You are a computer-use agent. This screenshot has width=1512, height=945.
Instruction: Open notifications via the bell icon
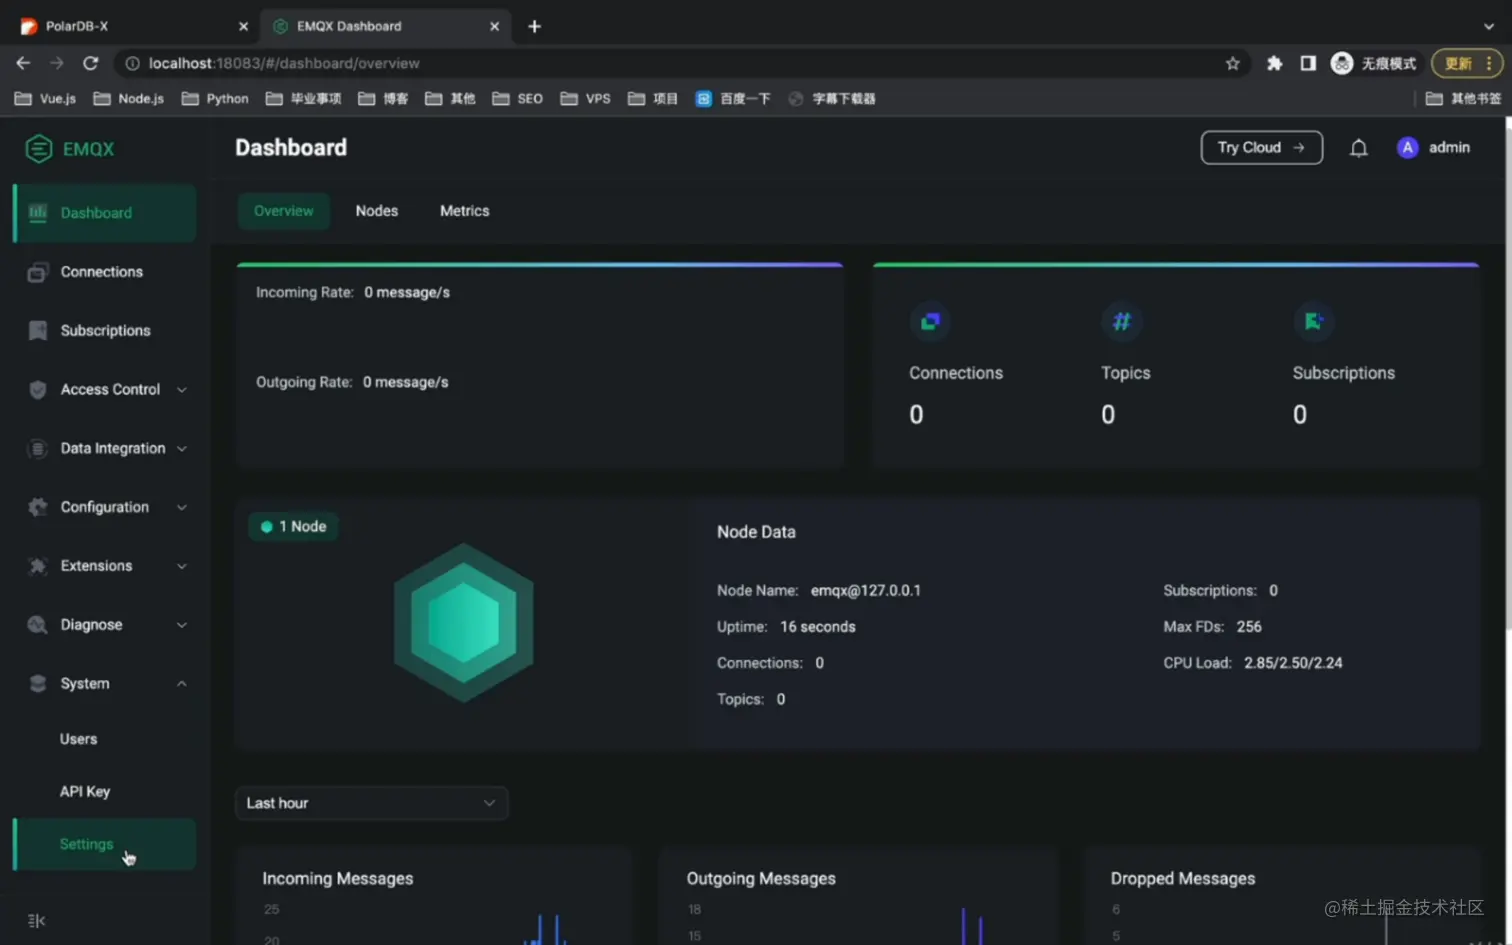click(1358, 148)
